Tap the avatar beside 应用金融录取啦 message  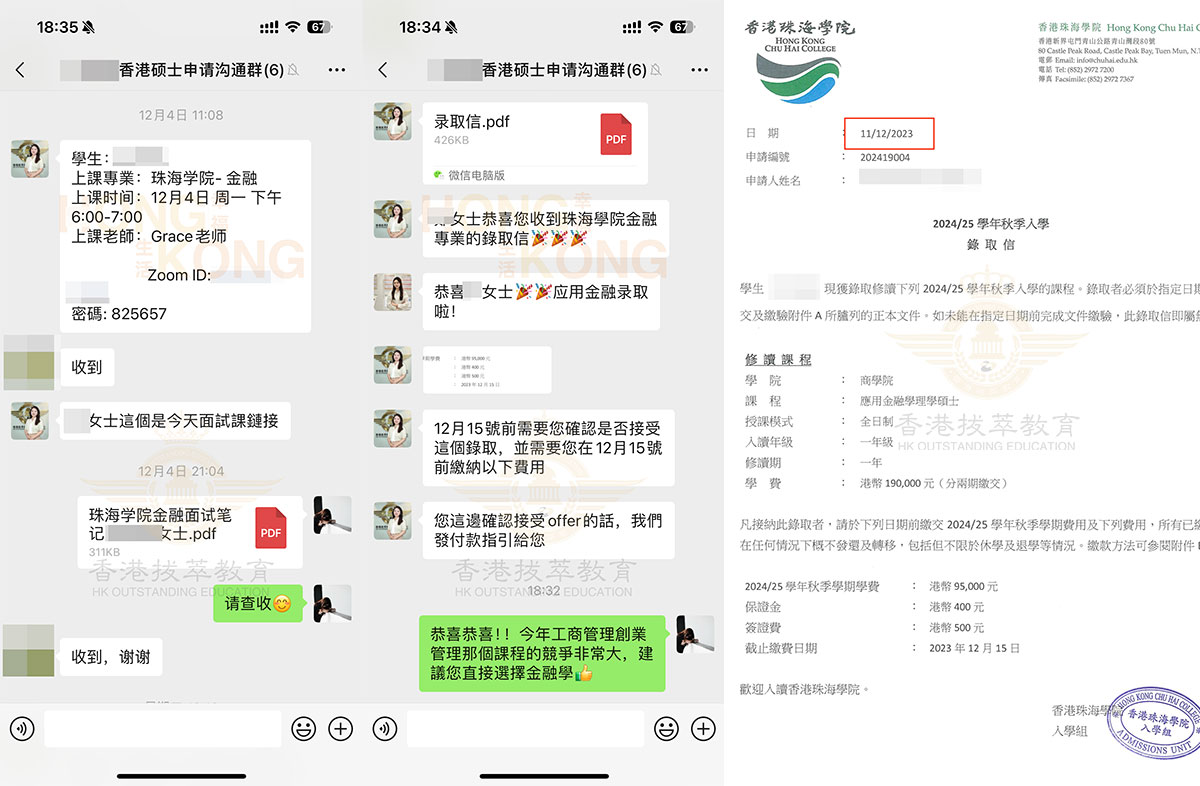point(392,292)
